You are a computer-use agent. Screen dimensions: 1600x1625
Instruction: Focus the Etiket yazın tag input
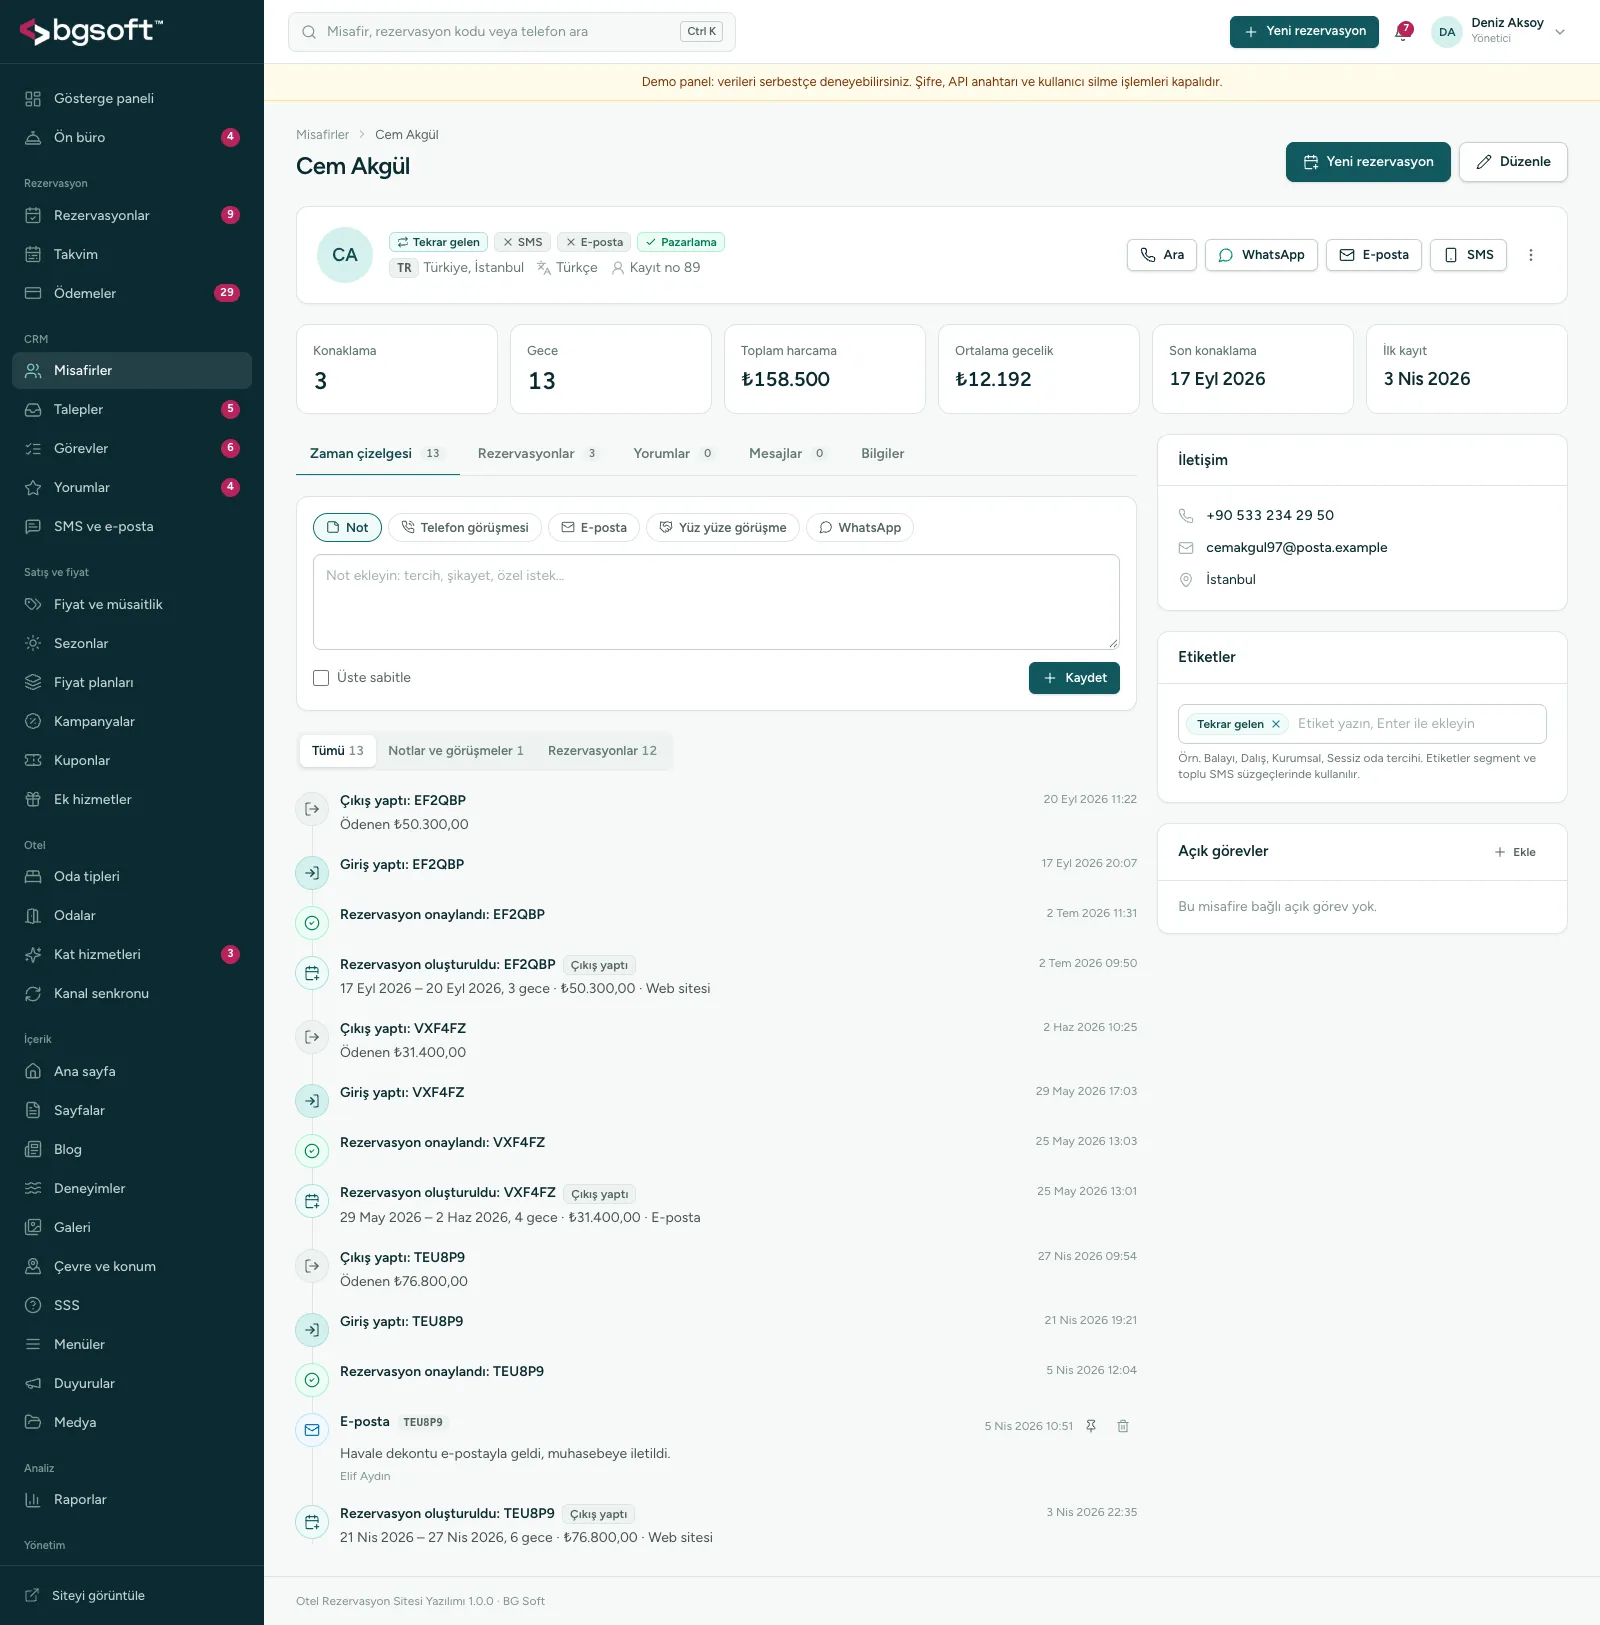coord(1417,724)
